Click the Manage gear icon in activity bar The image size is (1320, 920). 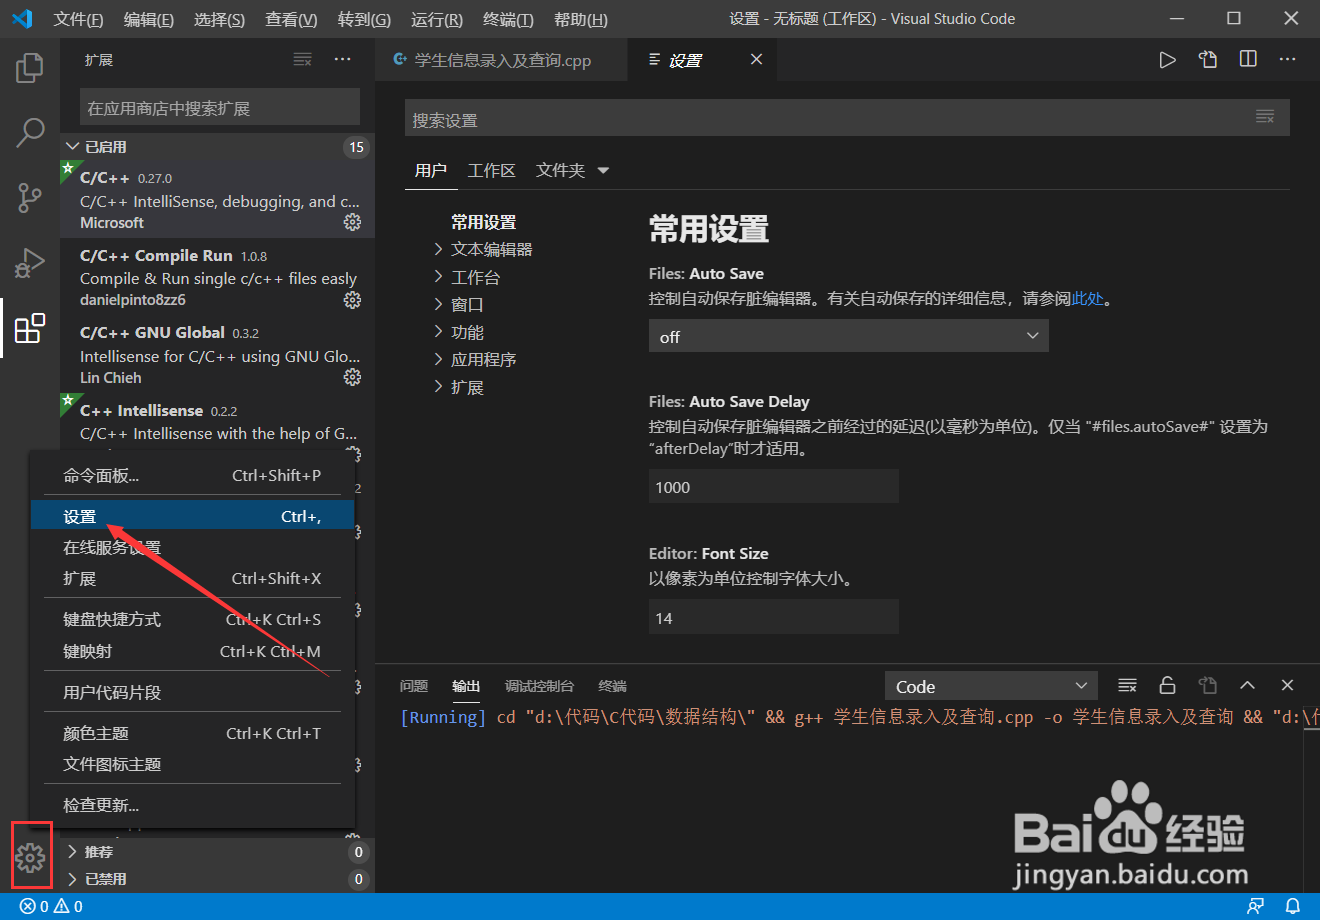pyautogui.click(x=30, y=857)
